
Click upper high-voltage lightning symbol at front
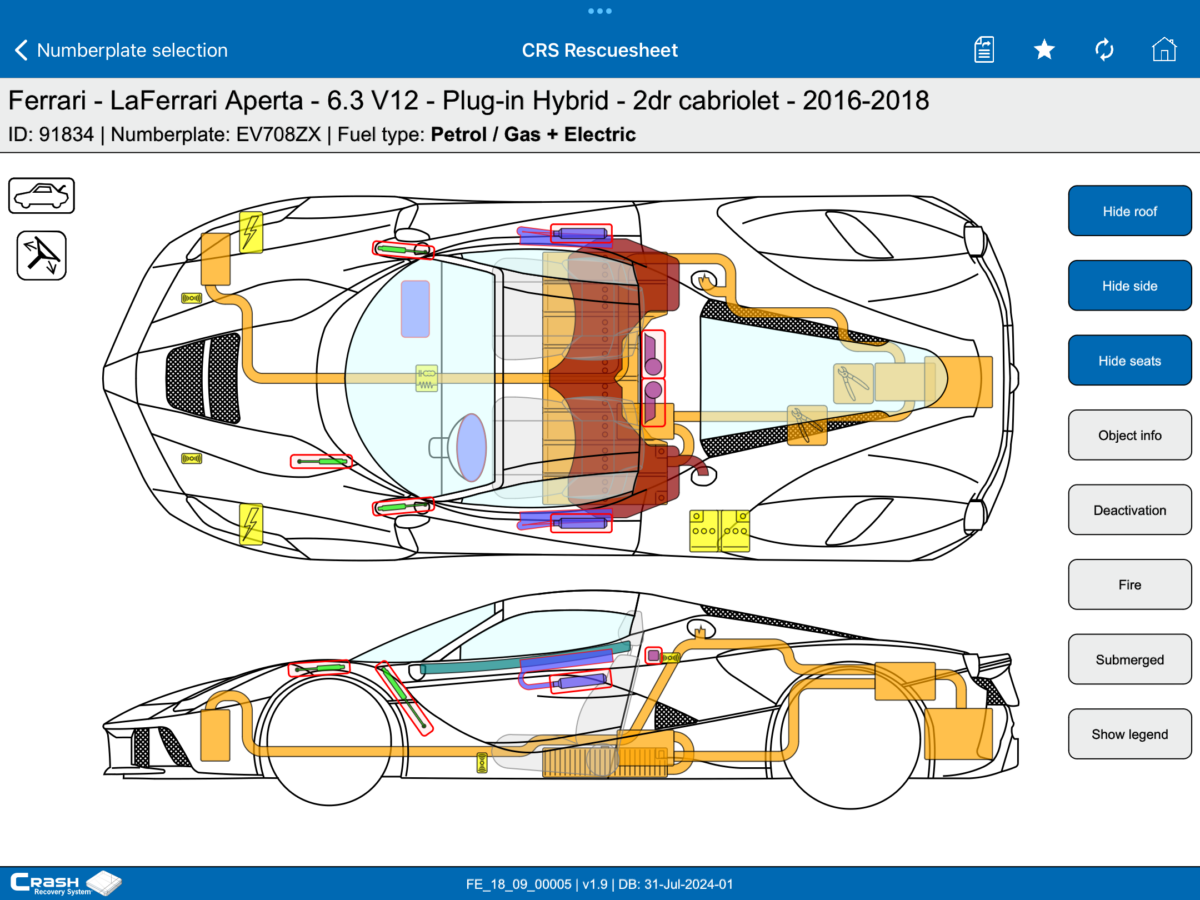coord(251,232)
